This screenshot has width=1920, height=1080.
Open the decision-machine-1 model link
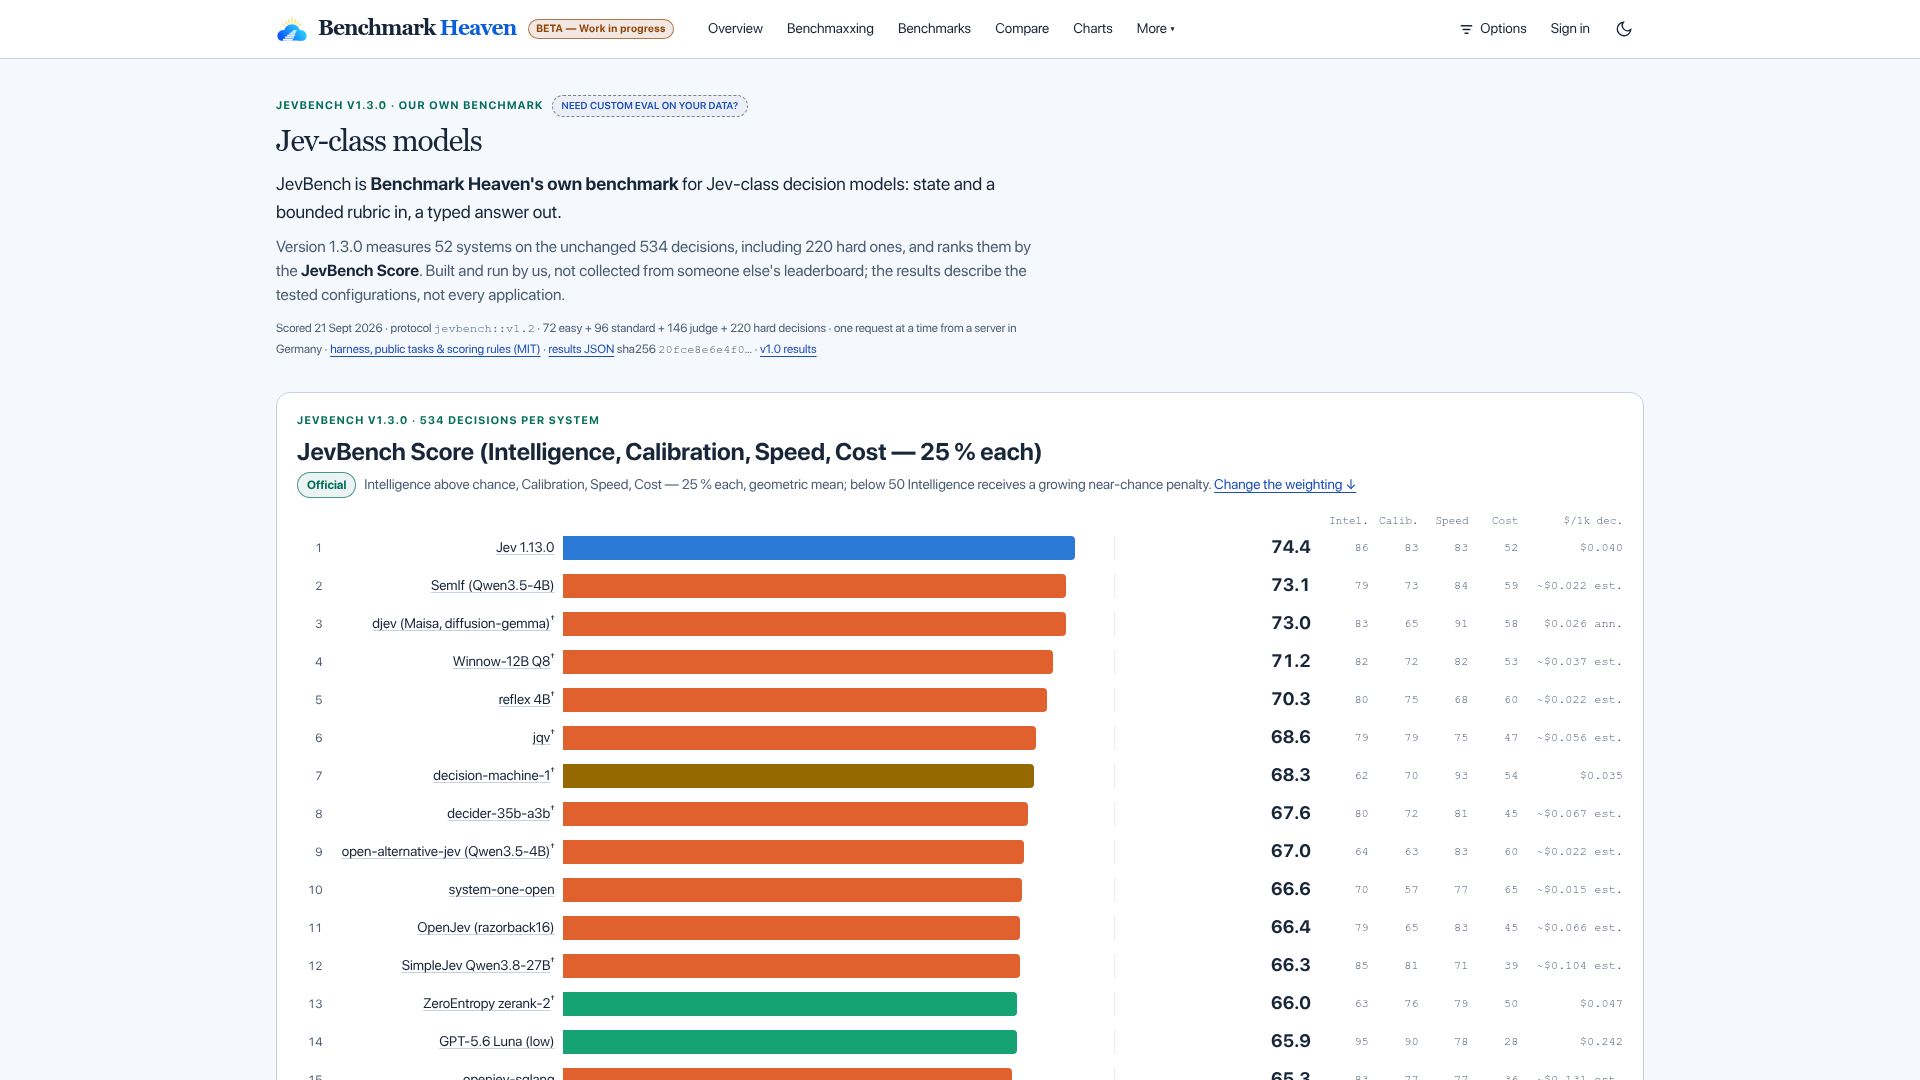[x=492, y=776]
